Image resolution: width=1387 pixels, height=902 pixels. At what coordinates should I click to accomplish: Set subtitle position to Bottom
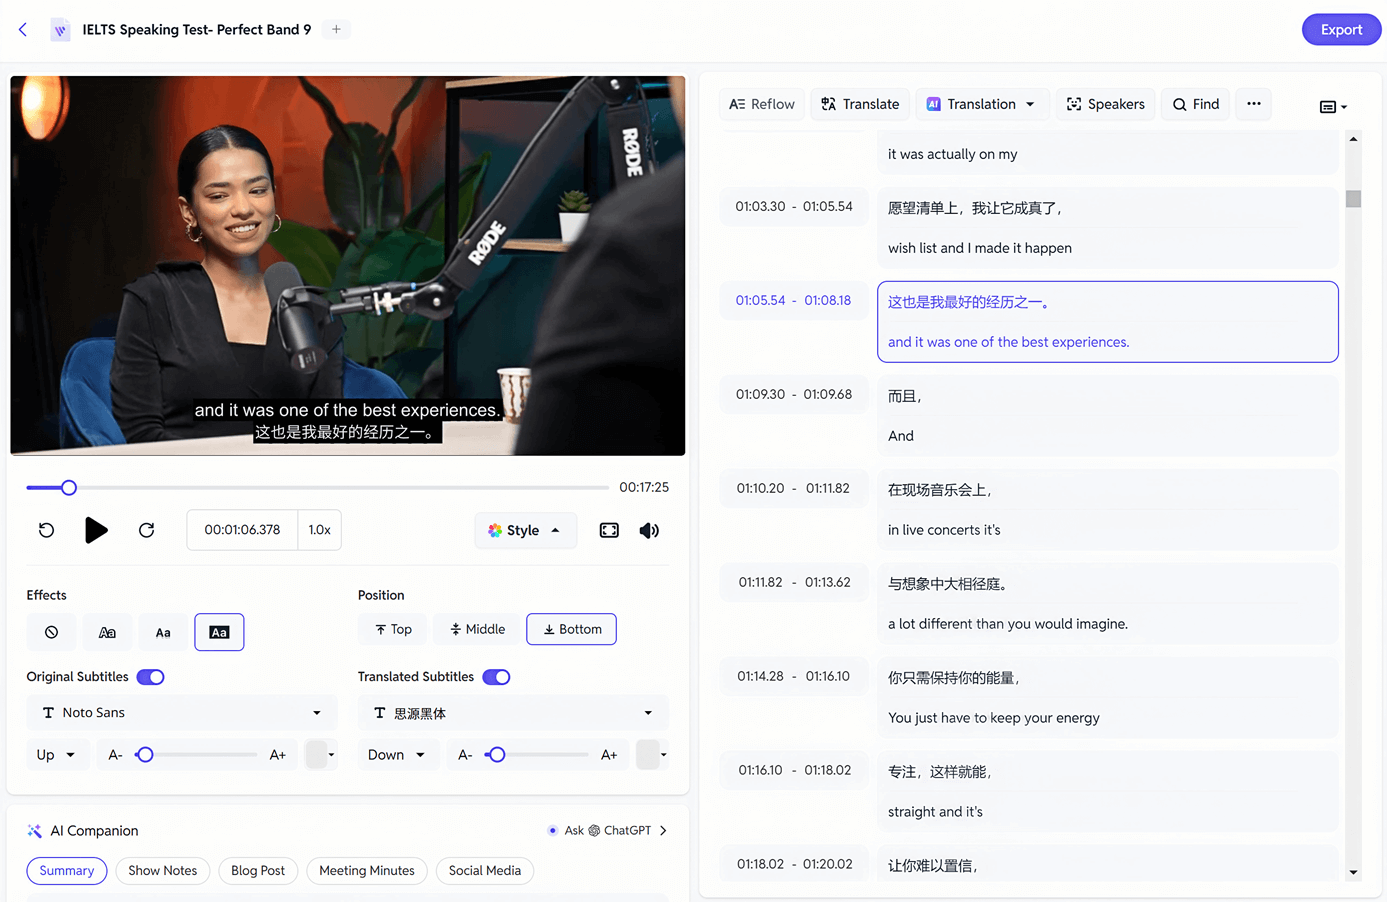pyautogui.click(x=572, y=629)
